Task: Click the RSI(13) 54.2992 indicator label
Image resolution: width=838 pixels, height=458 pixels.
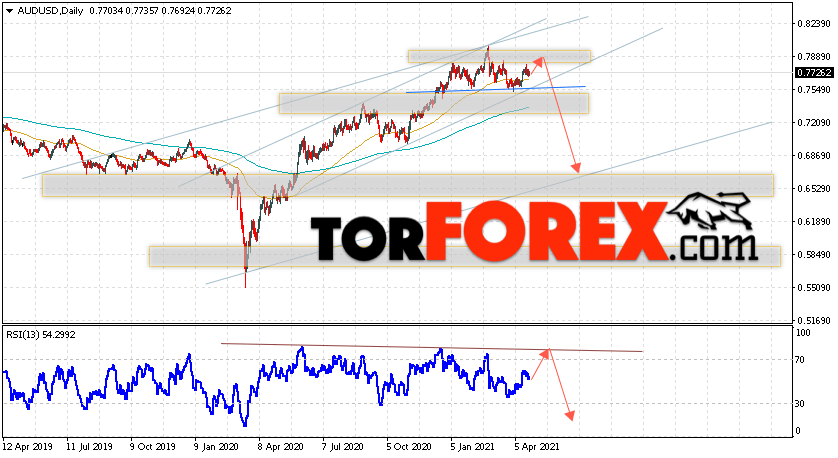Action: (x=41, y=335)
